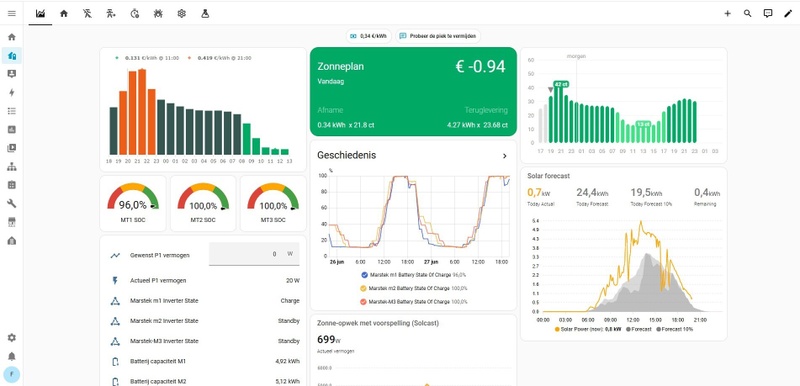The width and height of the screenshot is (800, 386).
Task: Open the house dashboard sidebar icon below store
Action: pos(12,241)
